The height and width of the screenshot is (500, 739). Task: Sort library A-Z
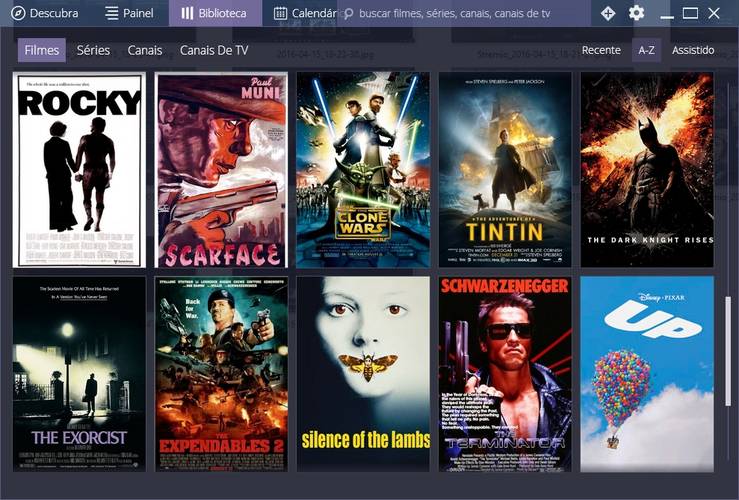[646, 50]
